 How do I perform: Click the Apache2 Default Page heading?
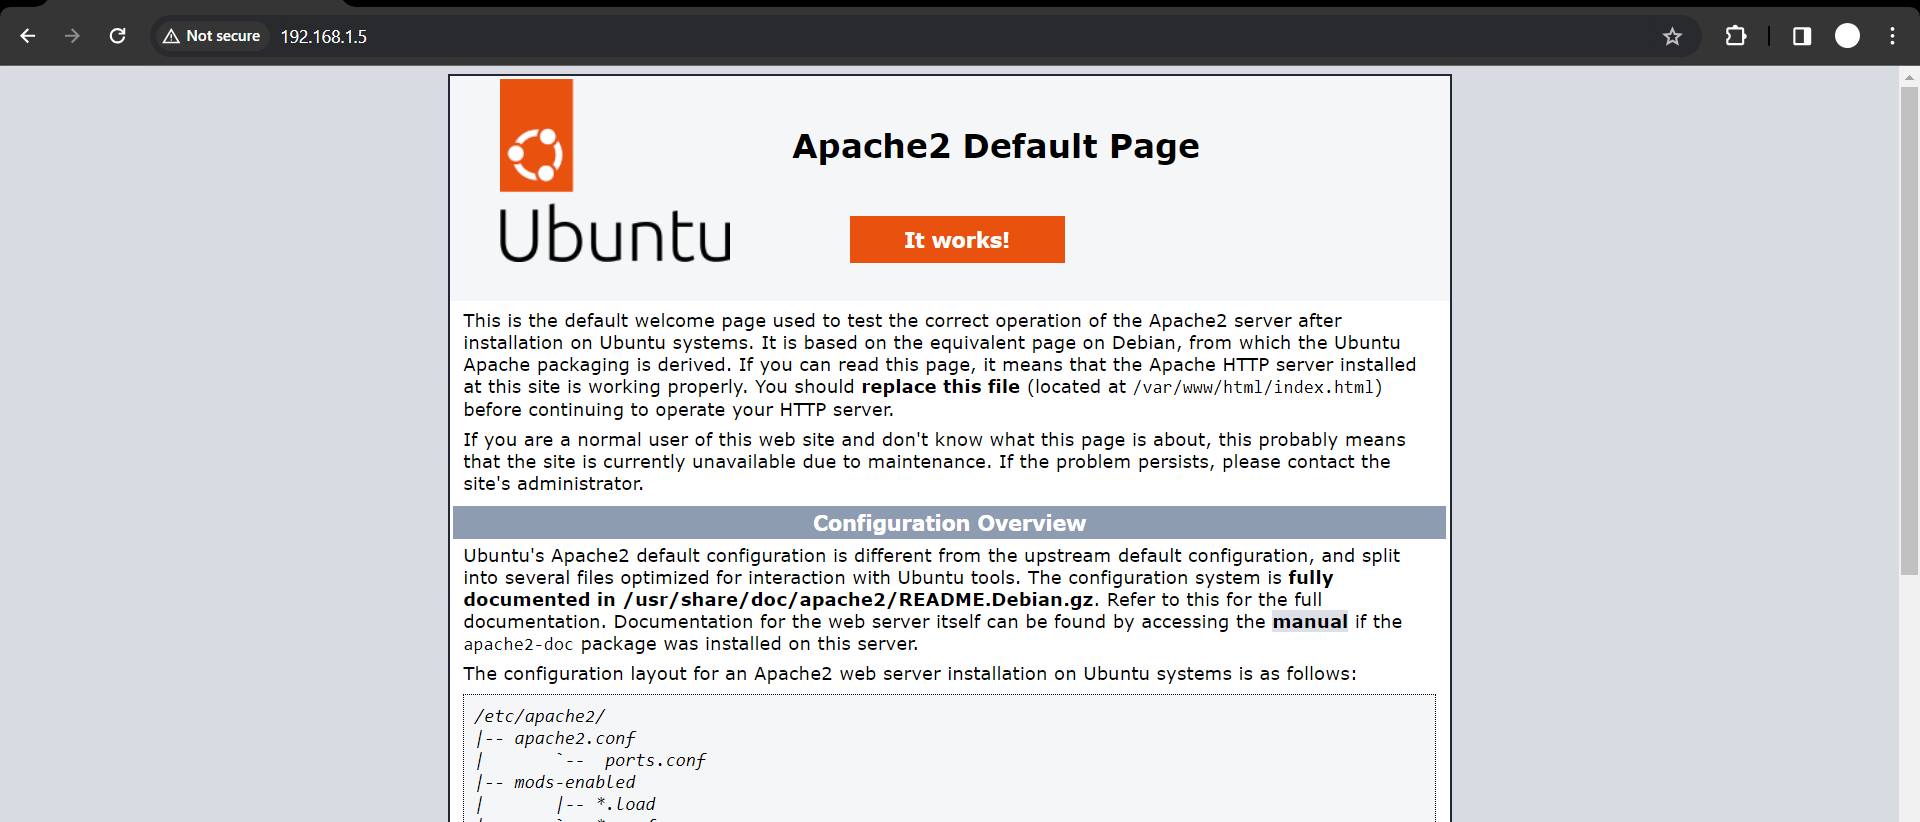point(995,146)
